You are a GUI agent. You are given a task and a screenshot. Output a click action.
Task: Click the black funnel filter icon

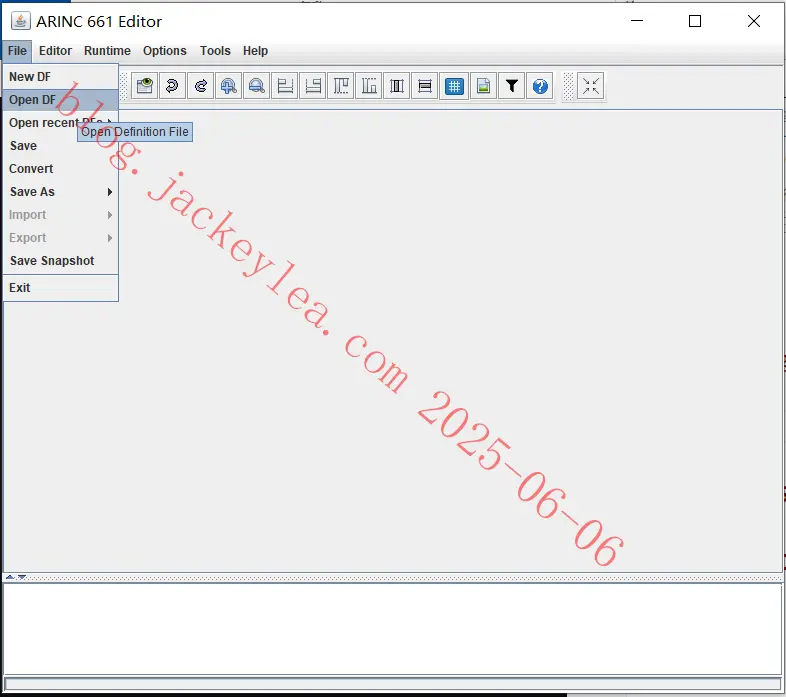(x=512, y=86)
